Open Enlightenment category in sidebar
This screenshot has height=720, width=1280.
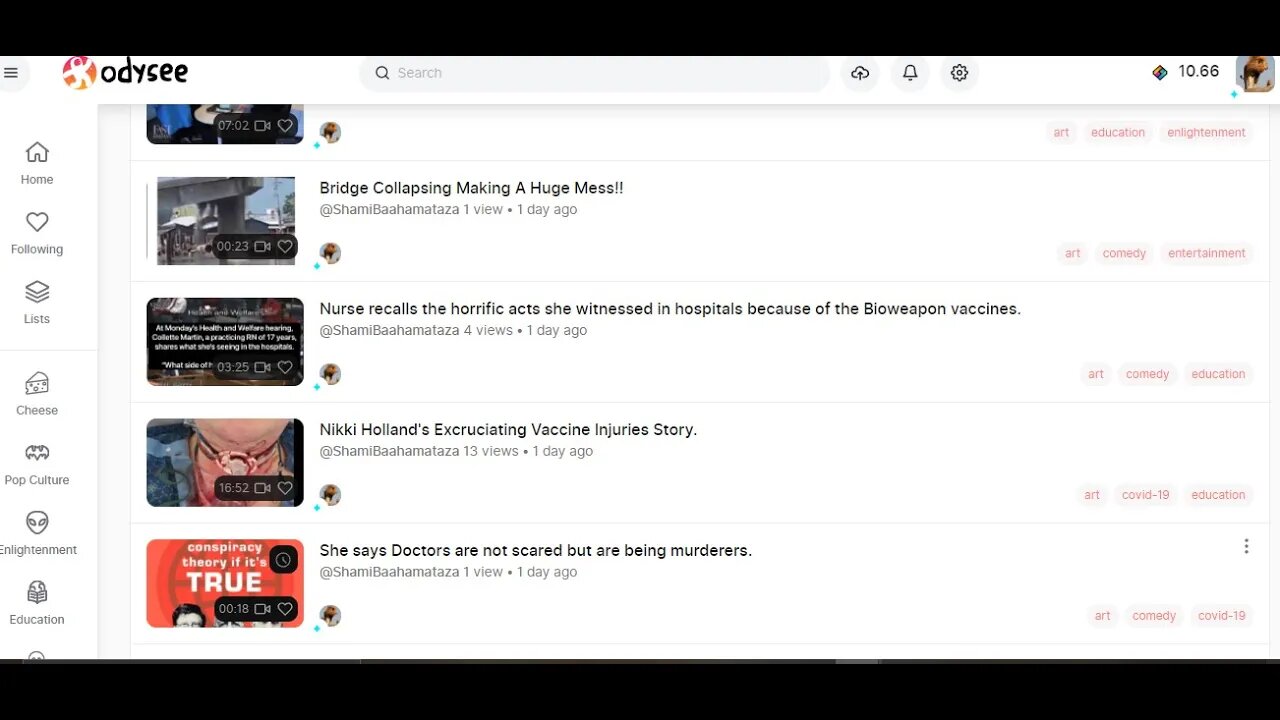click(37, 534)
